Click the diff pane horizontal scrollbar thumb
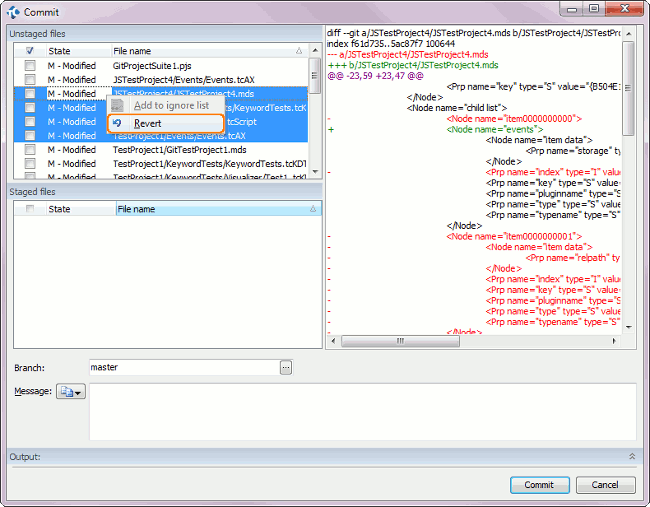Viewport: 650px width, 507px height. click(400, 341)
